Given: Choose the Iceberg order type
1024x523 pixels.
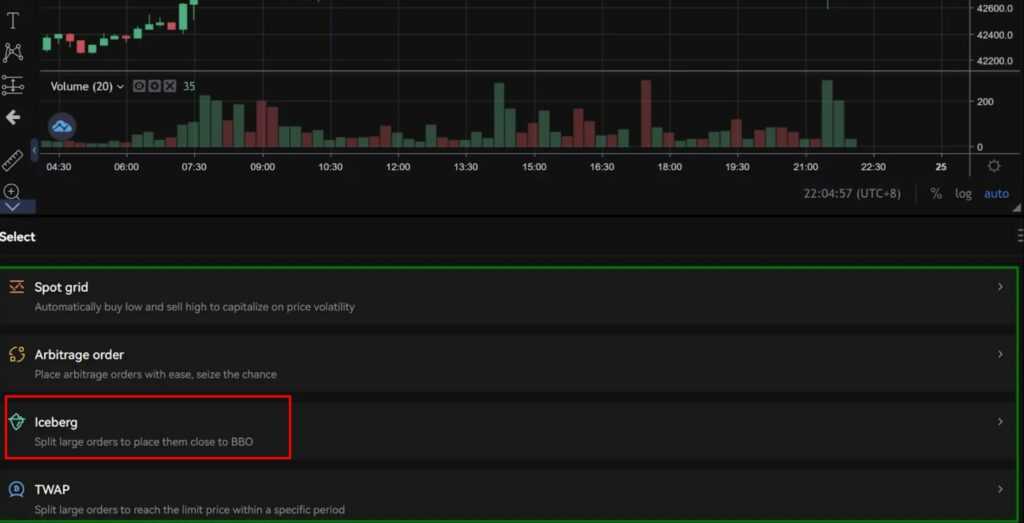Looking at the screenshot, I should tap(148, 431).
